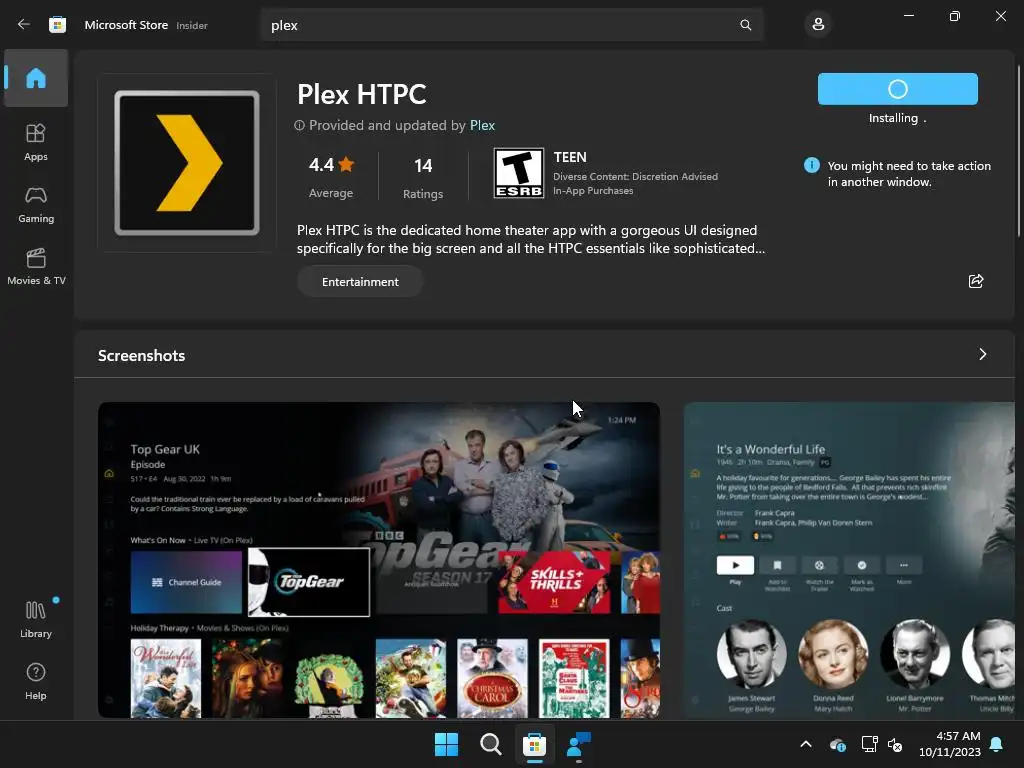Click the network display tray icon
1024x768 pixels.
(869, 744)
